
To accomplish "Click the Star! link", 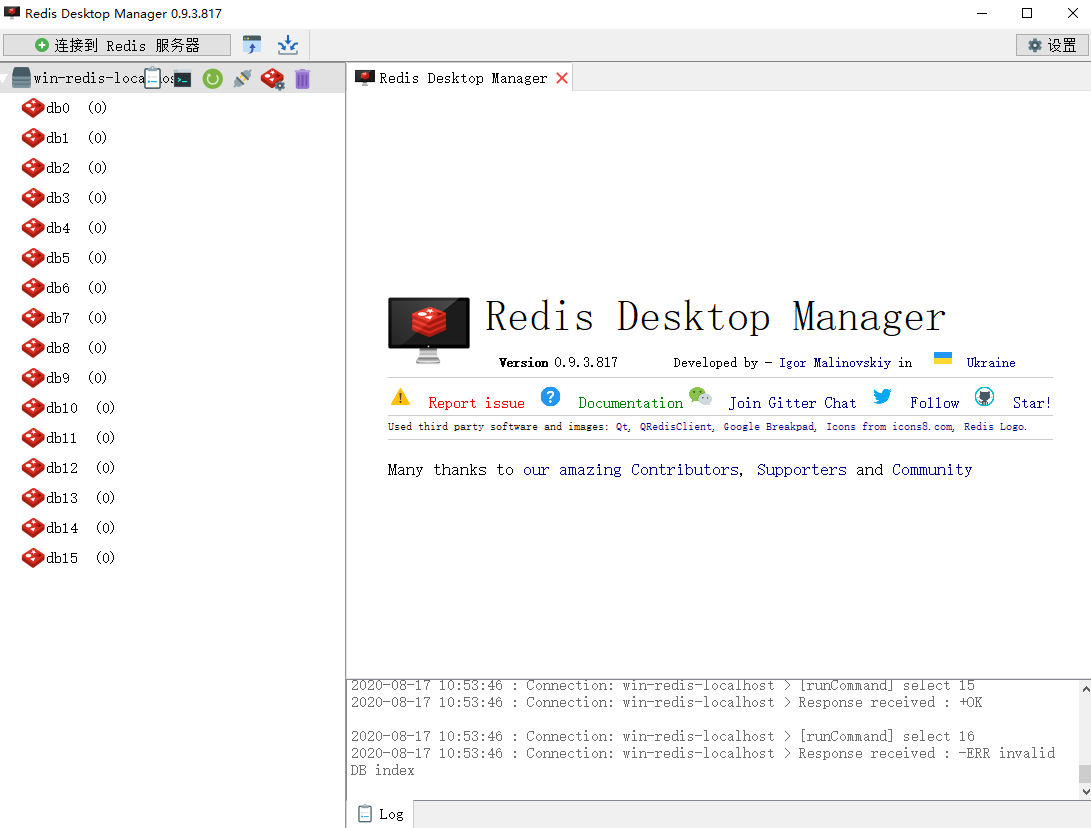I will (1031, 403).
